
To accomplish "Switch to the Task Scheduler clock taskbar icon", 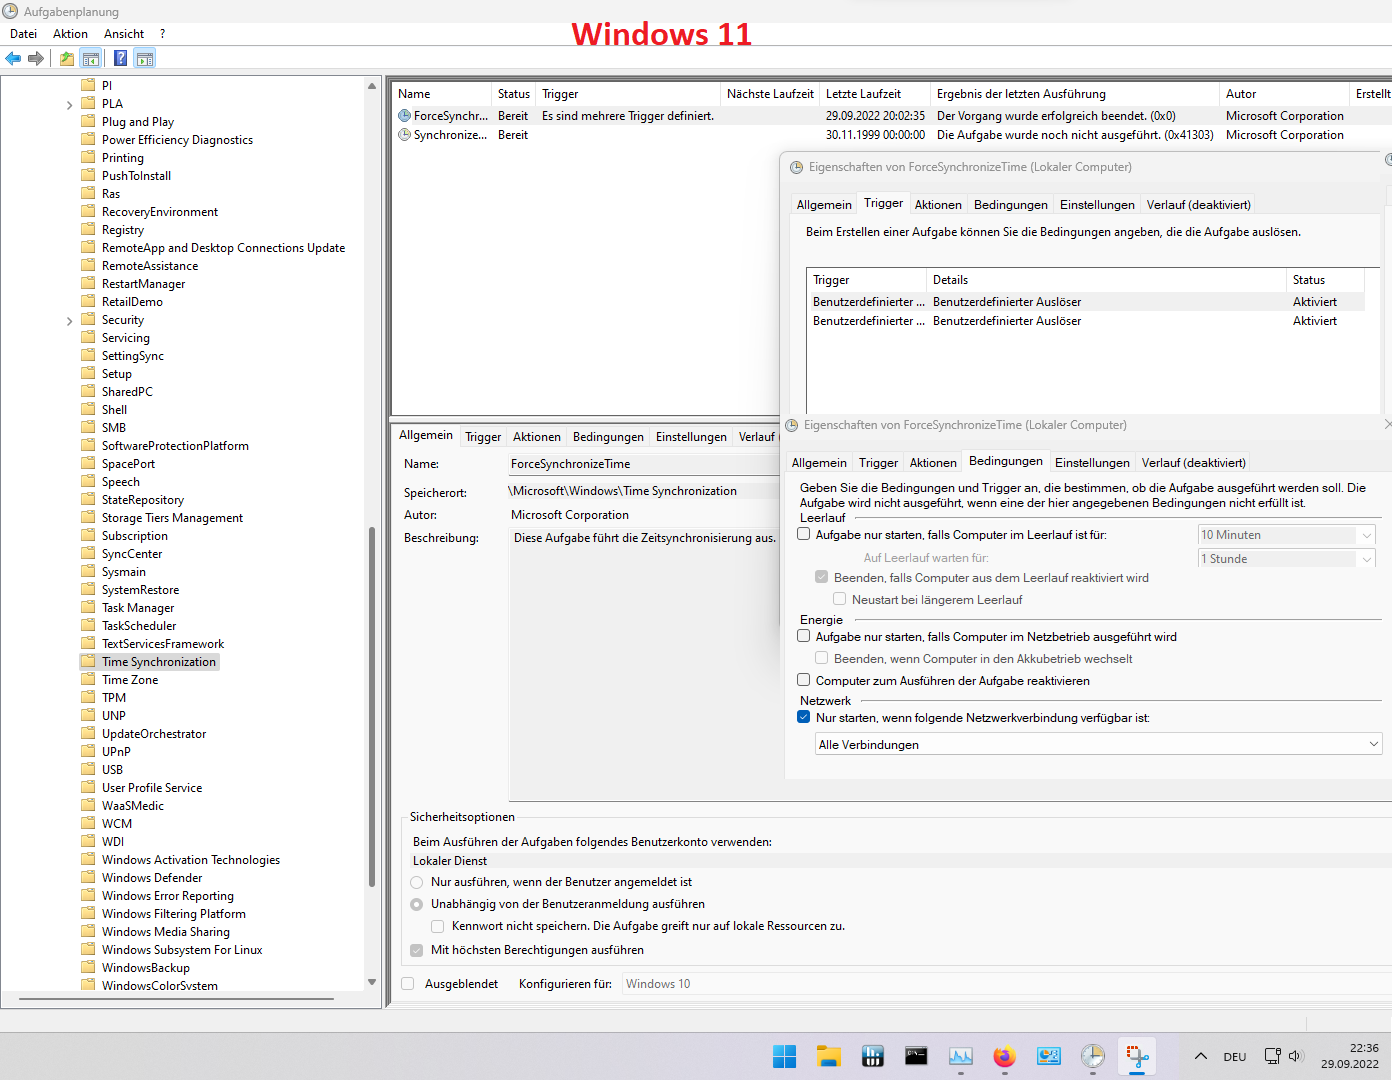I will tap(1092, 1056).
